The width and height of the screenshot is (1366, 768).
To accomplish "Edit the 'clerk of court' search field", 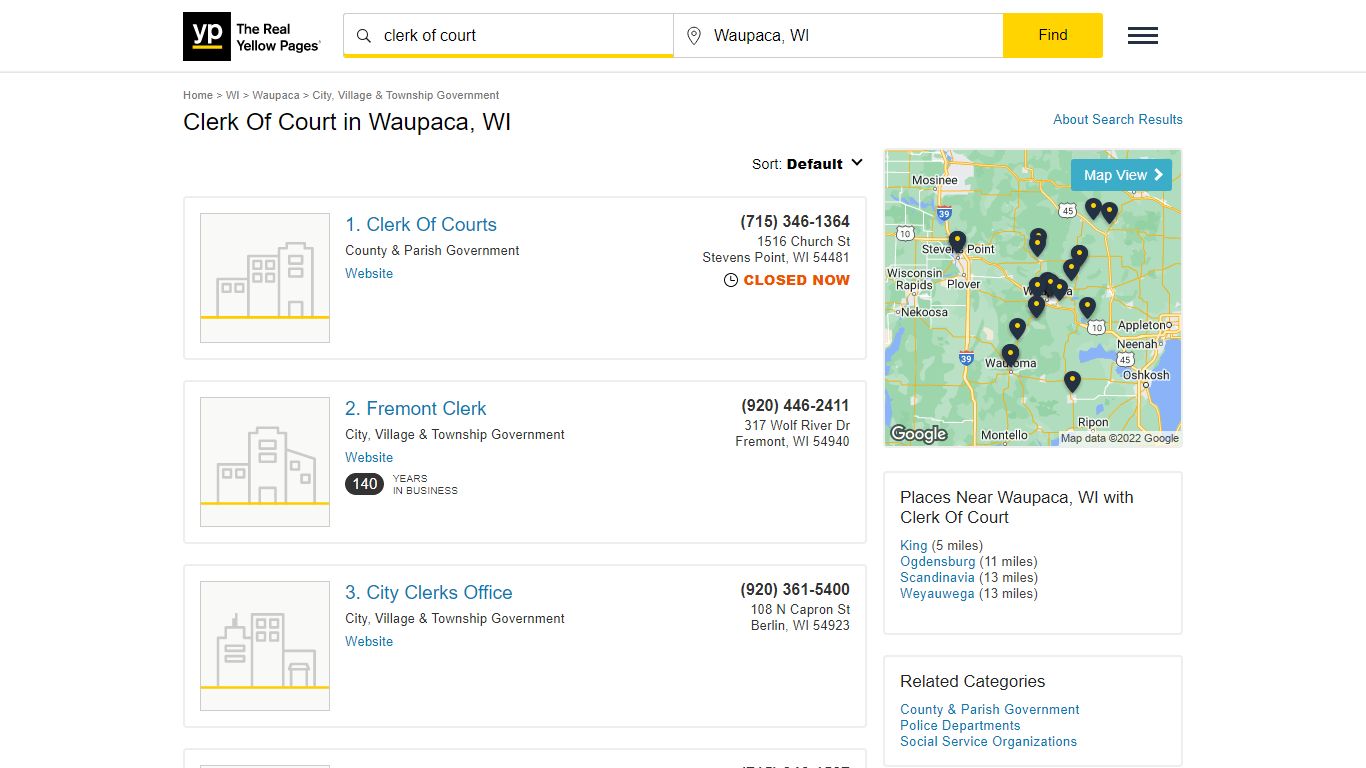I will point(508,36).
